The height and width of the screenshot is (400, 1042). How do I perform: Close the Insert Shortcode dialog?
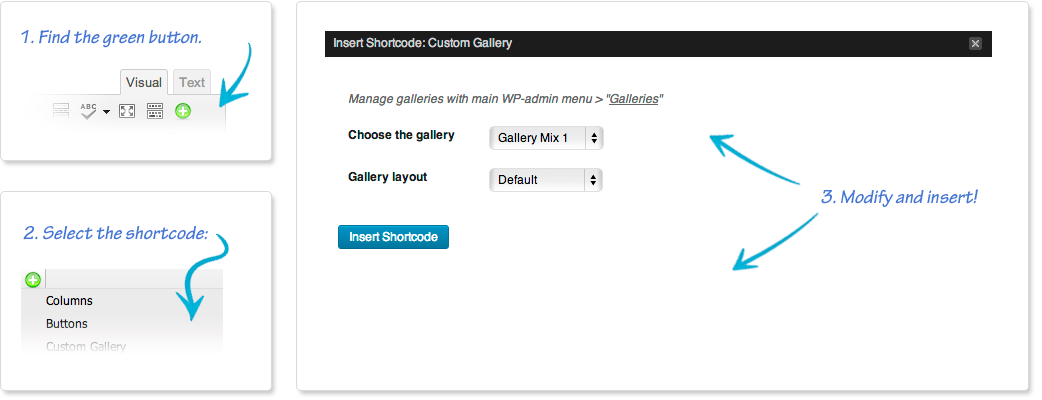tap(976, 44)
